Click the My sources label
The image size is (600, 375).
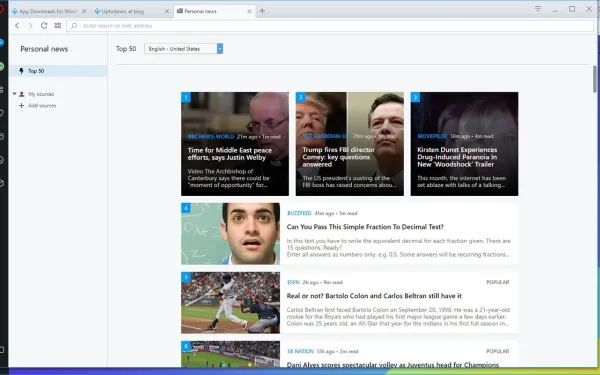pyautogui.click(x=41, y=94)
